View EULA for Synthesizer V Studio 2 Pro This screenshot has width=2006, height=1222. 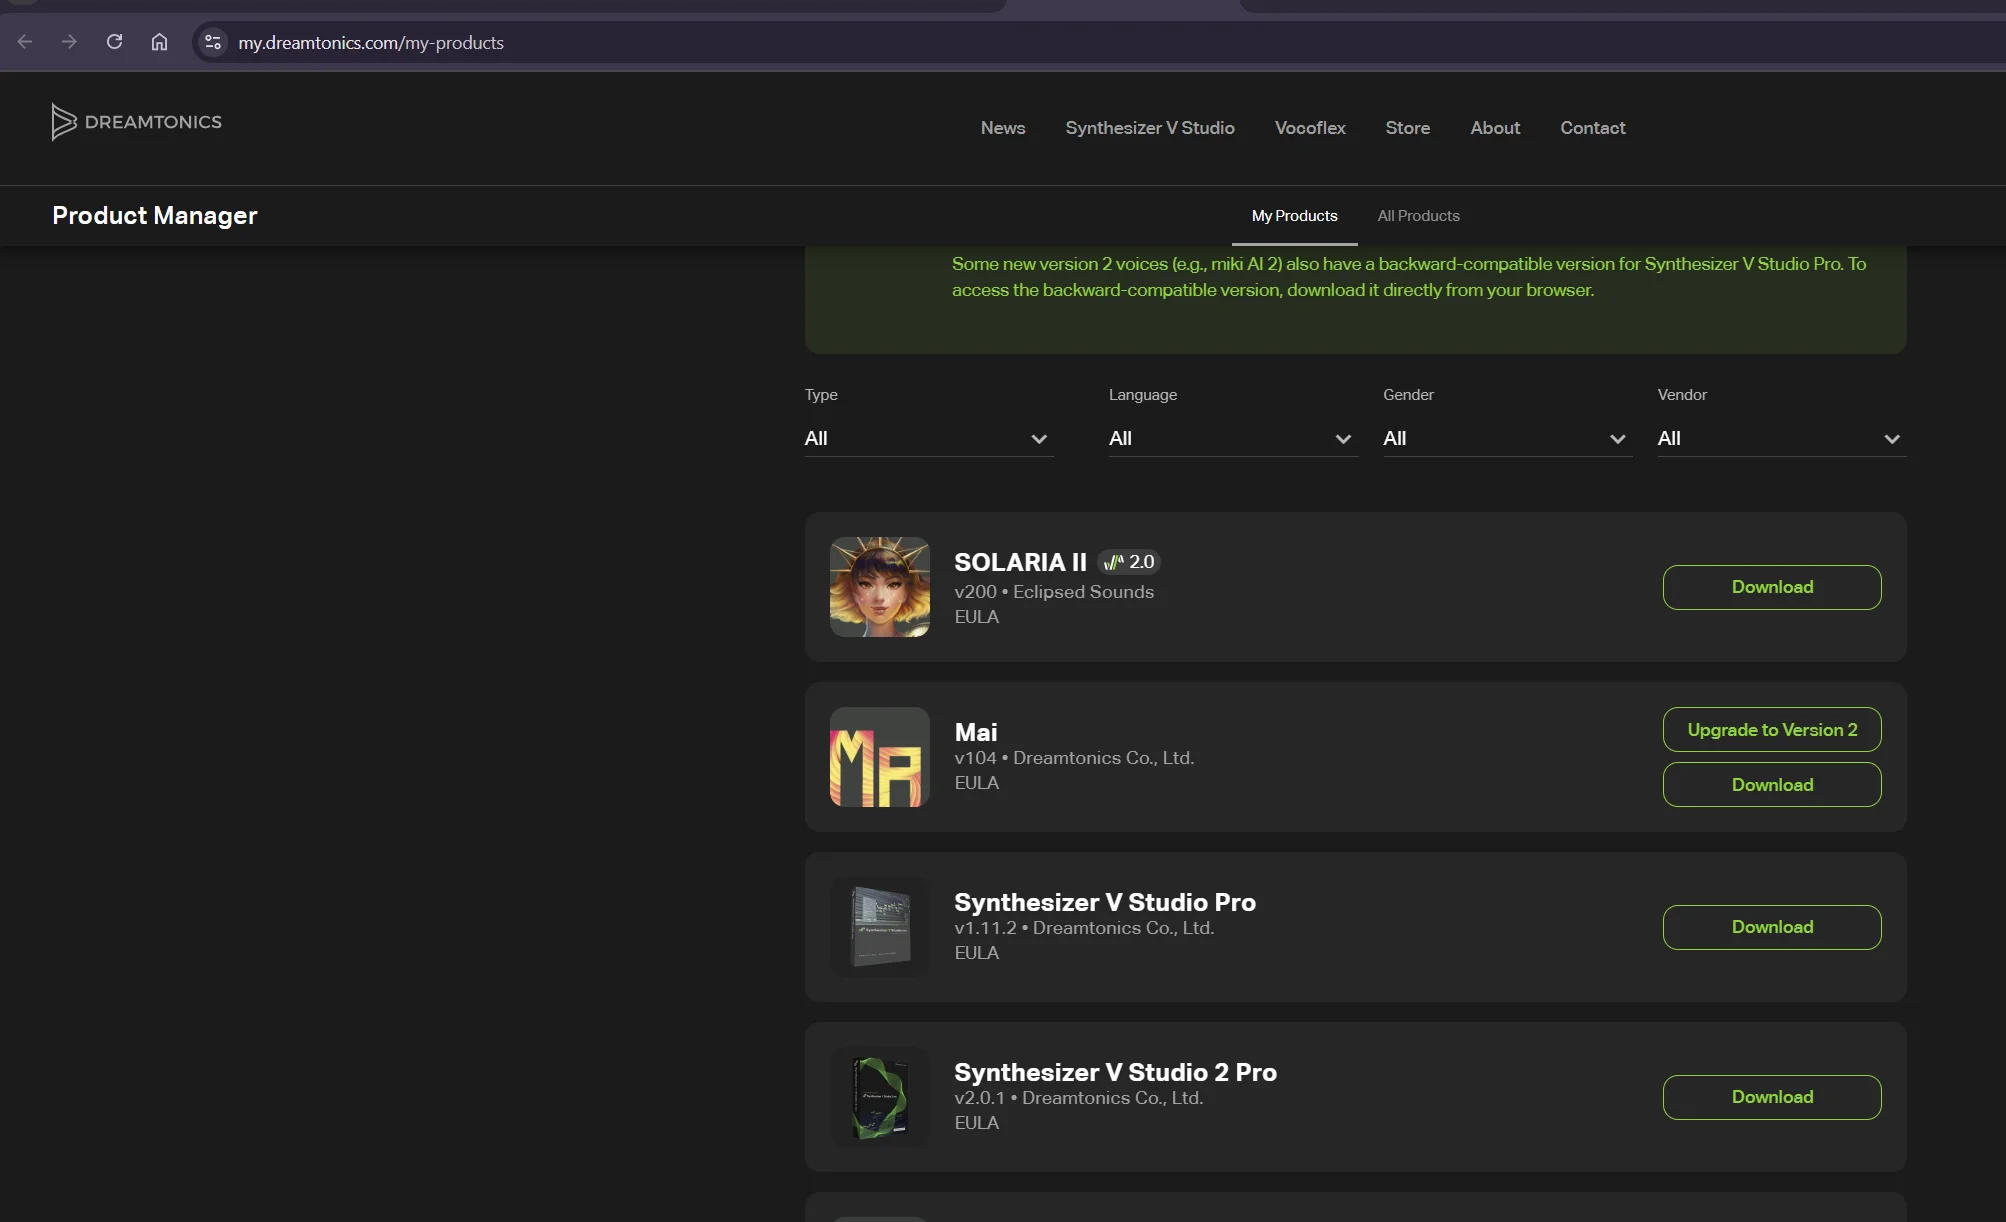(x=976, y=1123)
